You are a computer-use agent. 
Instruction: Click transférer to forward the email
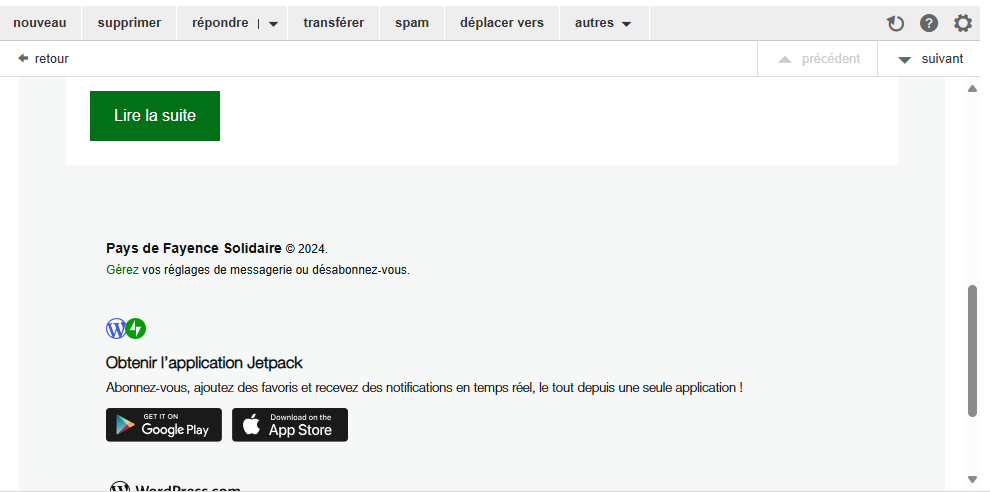tap(334, 23)
